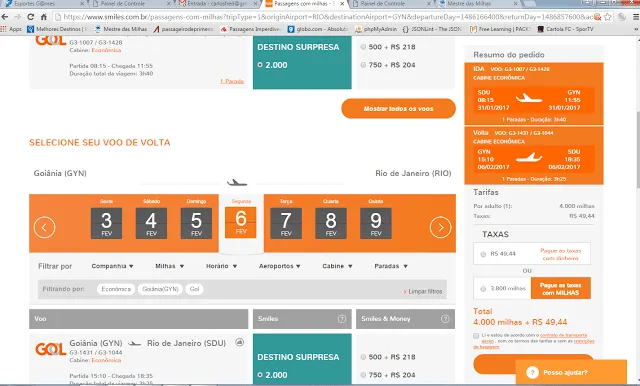Expand the Companhia filter dropdown

click(x=112, y=266)
